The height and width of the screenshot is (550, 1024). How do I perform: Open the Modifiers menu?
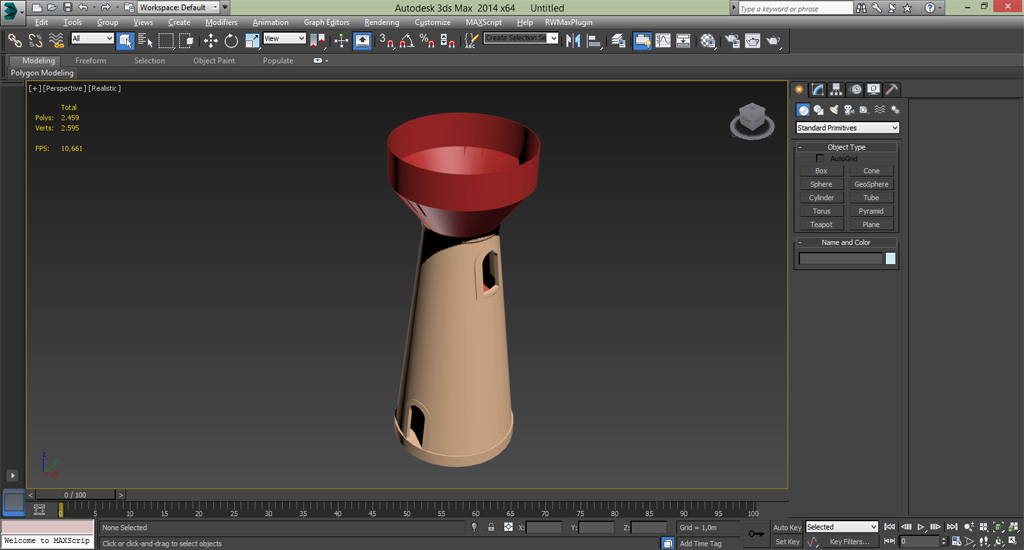[x=221, y=22]
